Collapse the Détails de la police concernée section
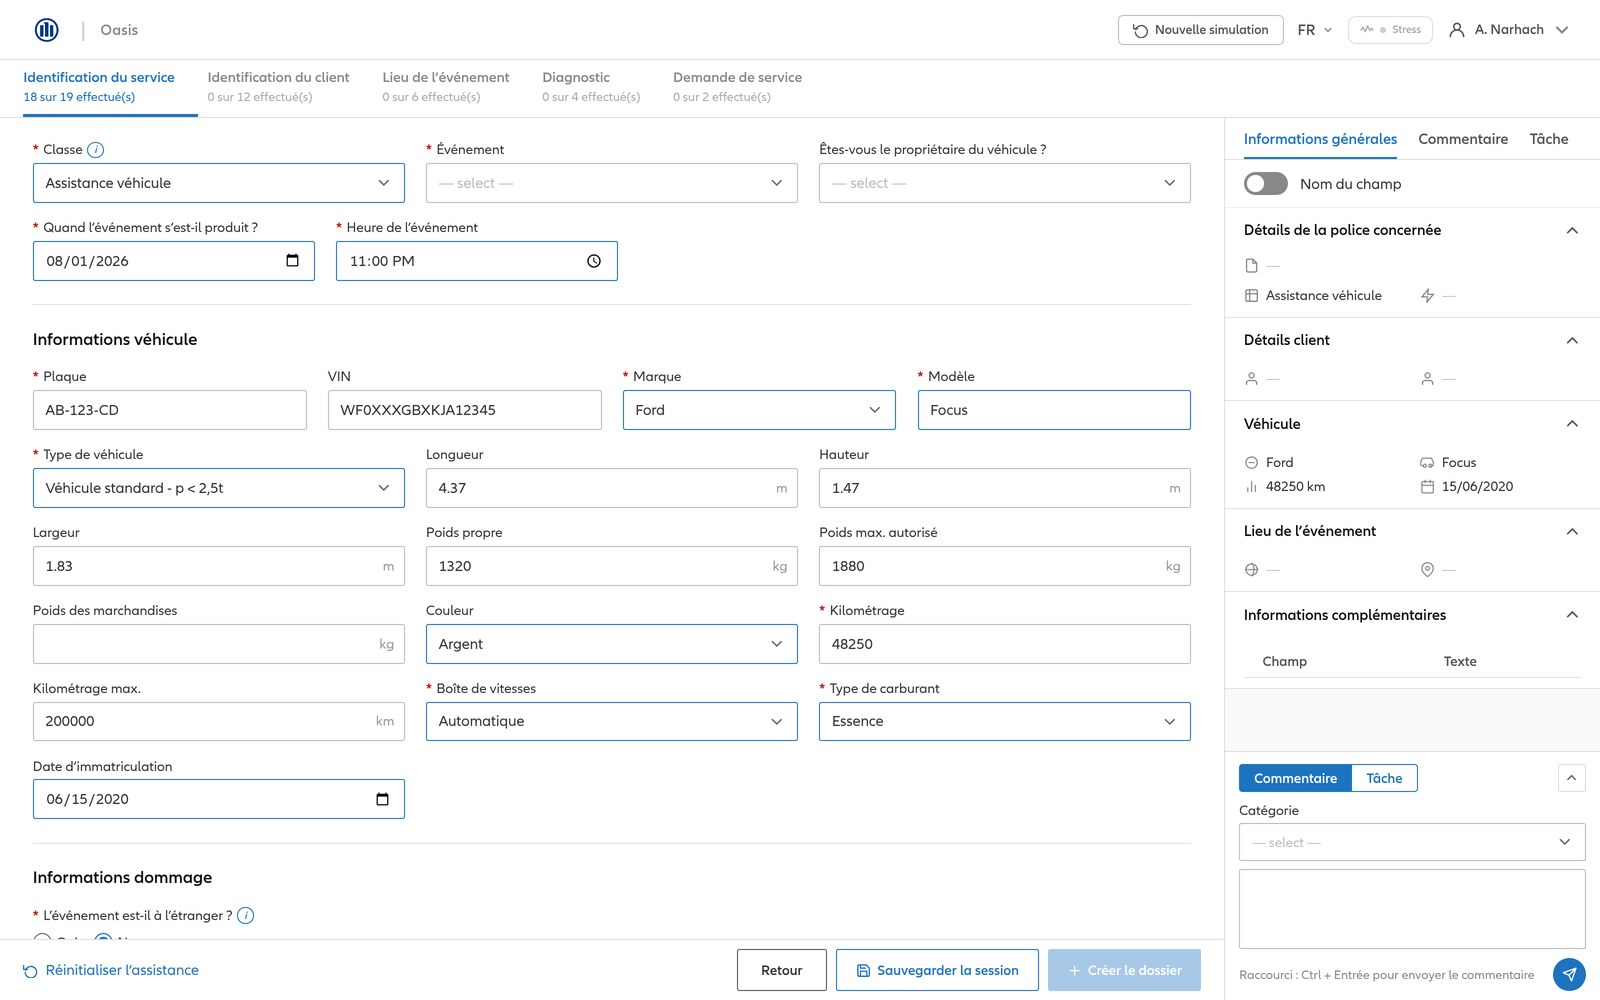1600x1000 pixels. click(1572, 231)
